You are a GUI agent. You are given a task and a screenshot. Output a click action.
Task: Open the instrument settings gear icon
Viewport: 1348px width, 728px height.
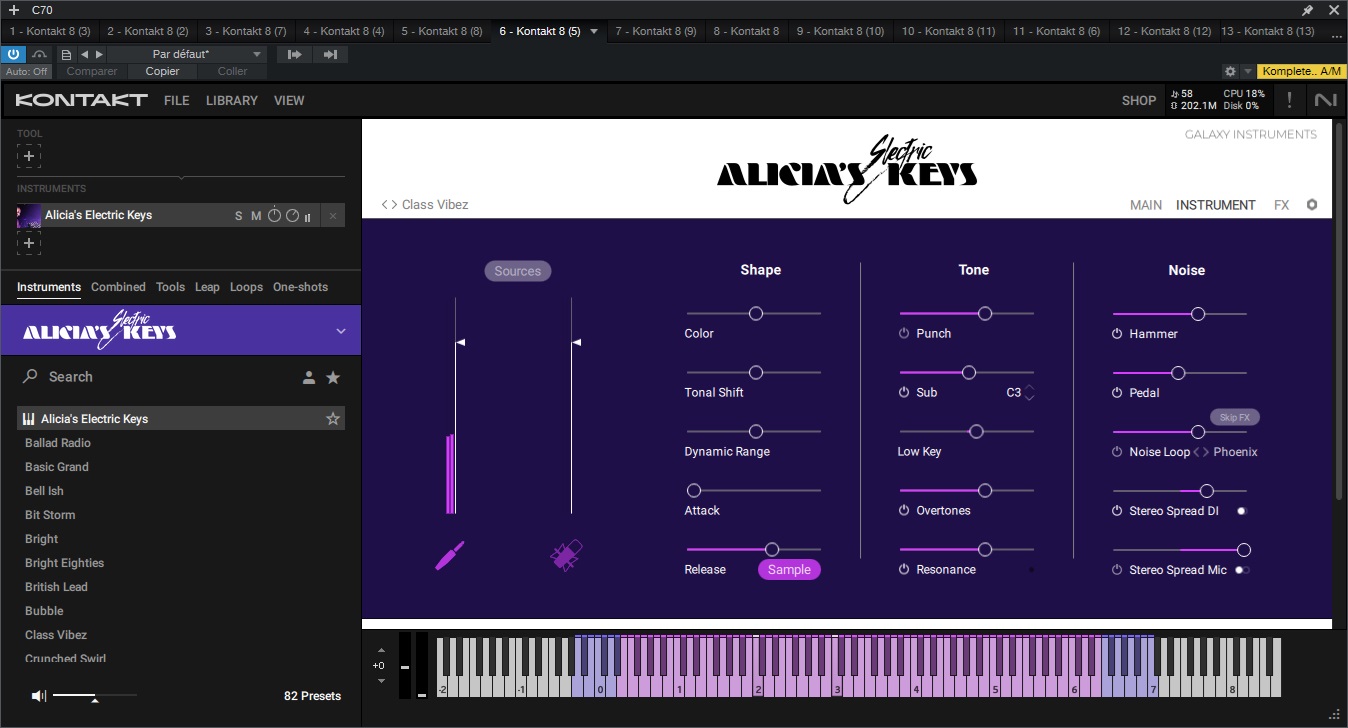click(x=1312, y=205)
